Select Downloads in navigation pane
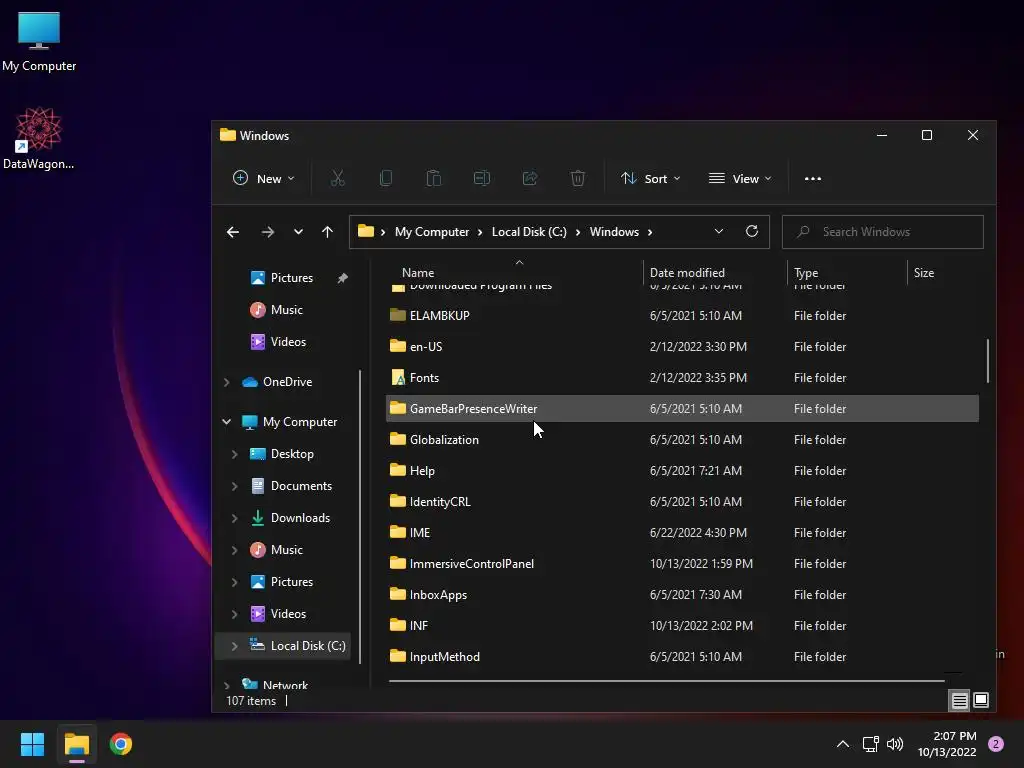Image resolution: width=1024 pixels, height=768 pixels. pos(290,518)
